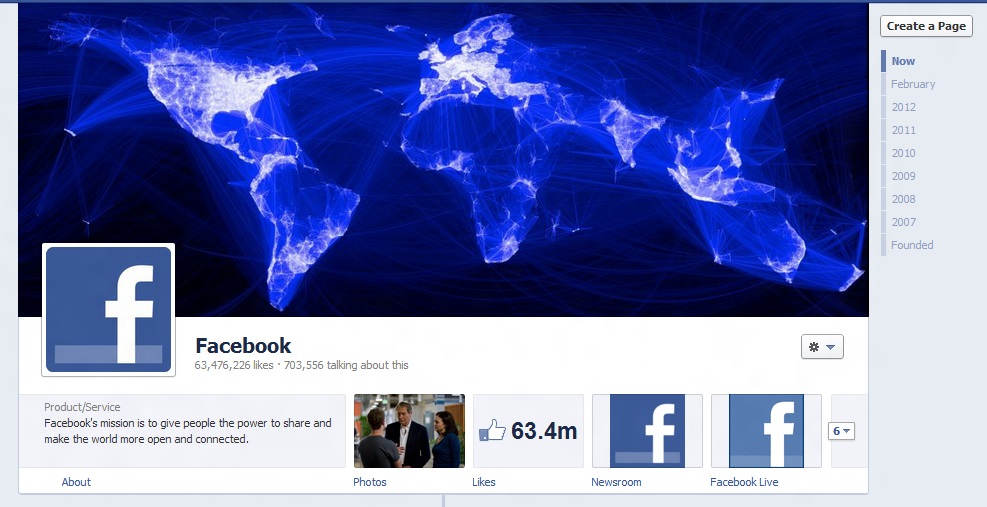Image resolution: width=987 pixels, height=507 pixels.
Task: Open the Newsroom app tile icon
Action: (x=647, y=431)
